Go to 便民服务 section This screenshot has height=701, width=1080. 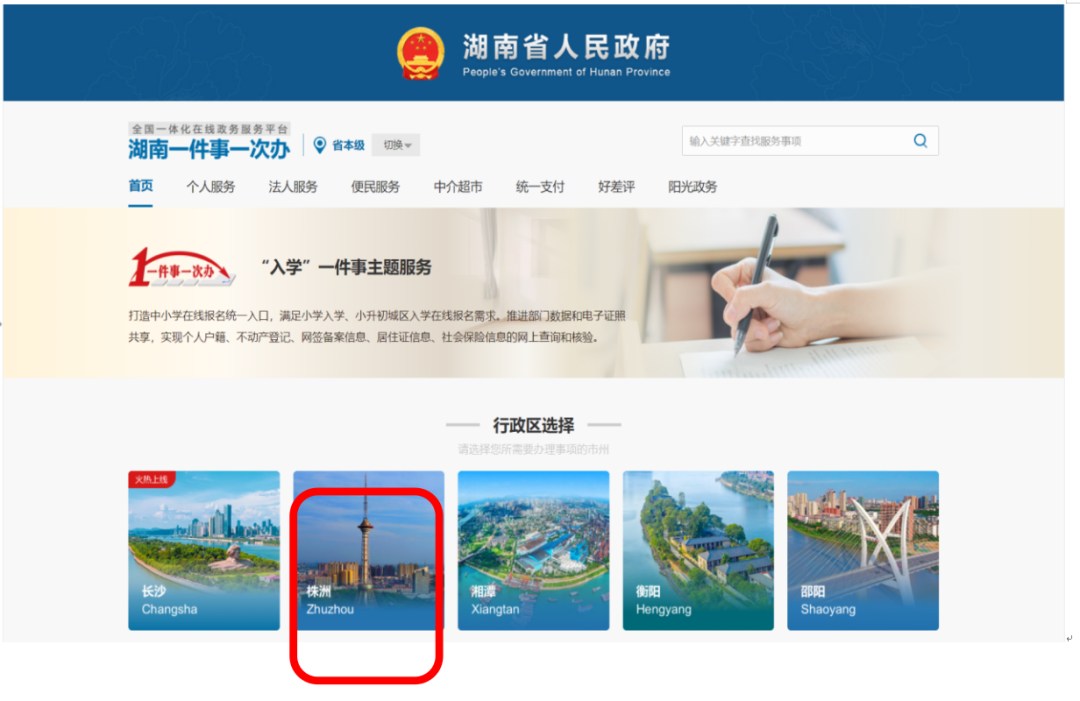[375, 187]
